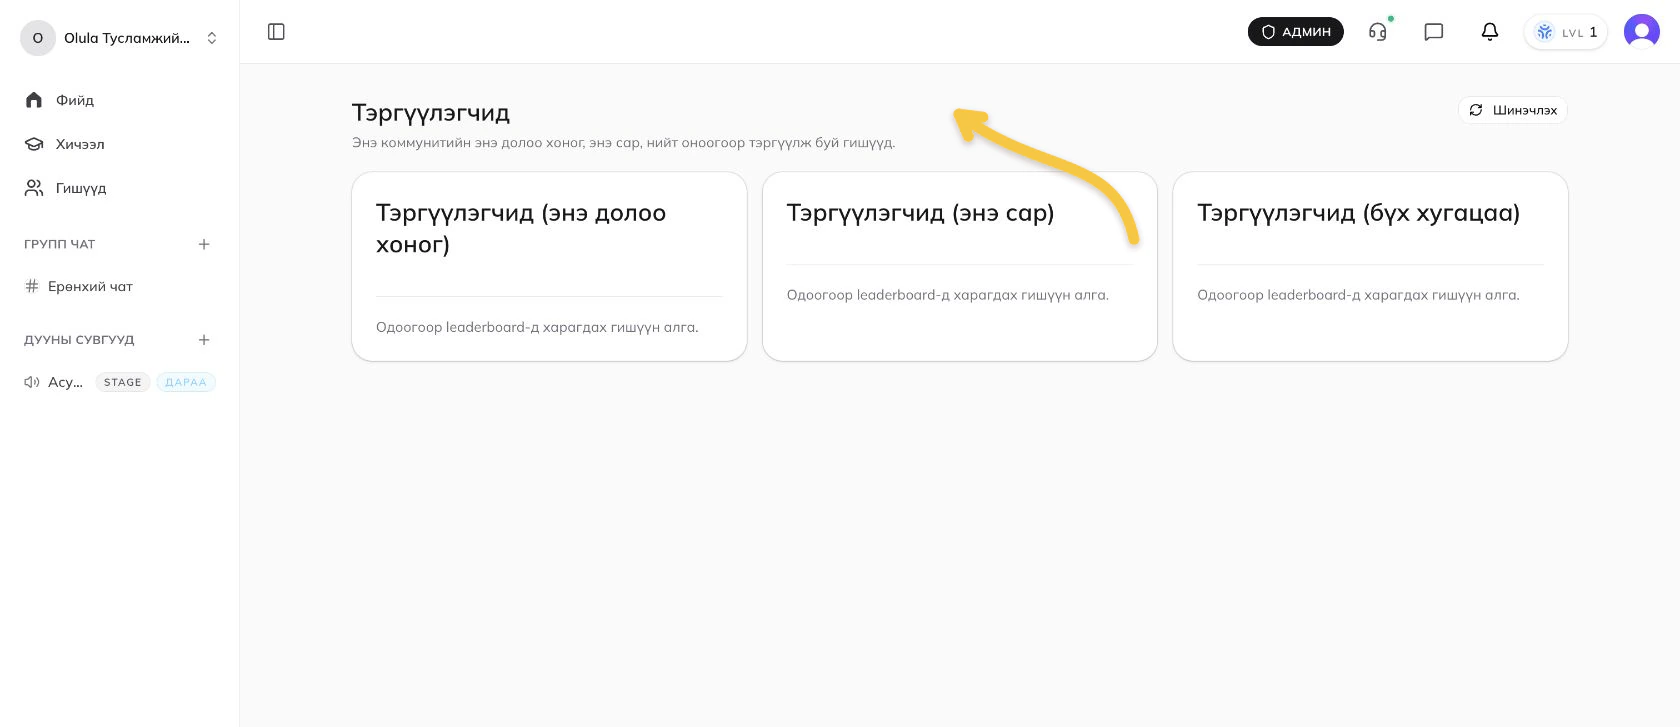Viewport: 1680px width, 727px height.
Task: Click the page description under Тэргүүлэгчид heading
Action: (623, 143)
